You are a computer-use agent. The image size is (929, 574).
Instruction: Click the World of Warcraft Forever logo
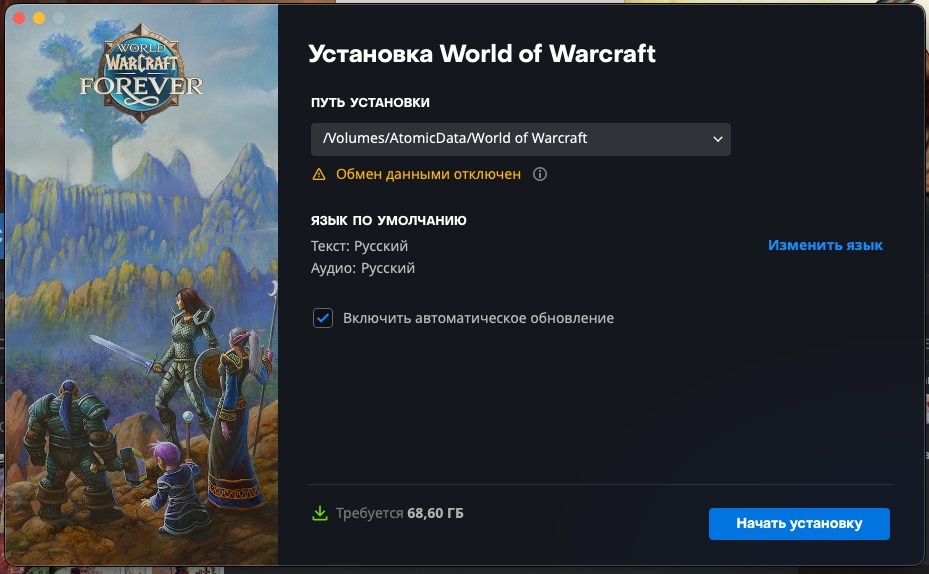(142, 73)
